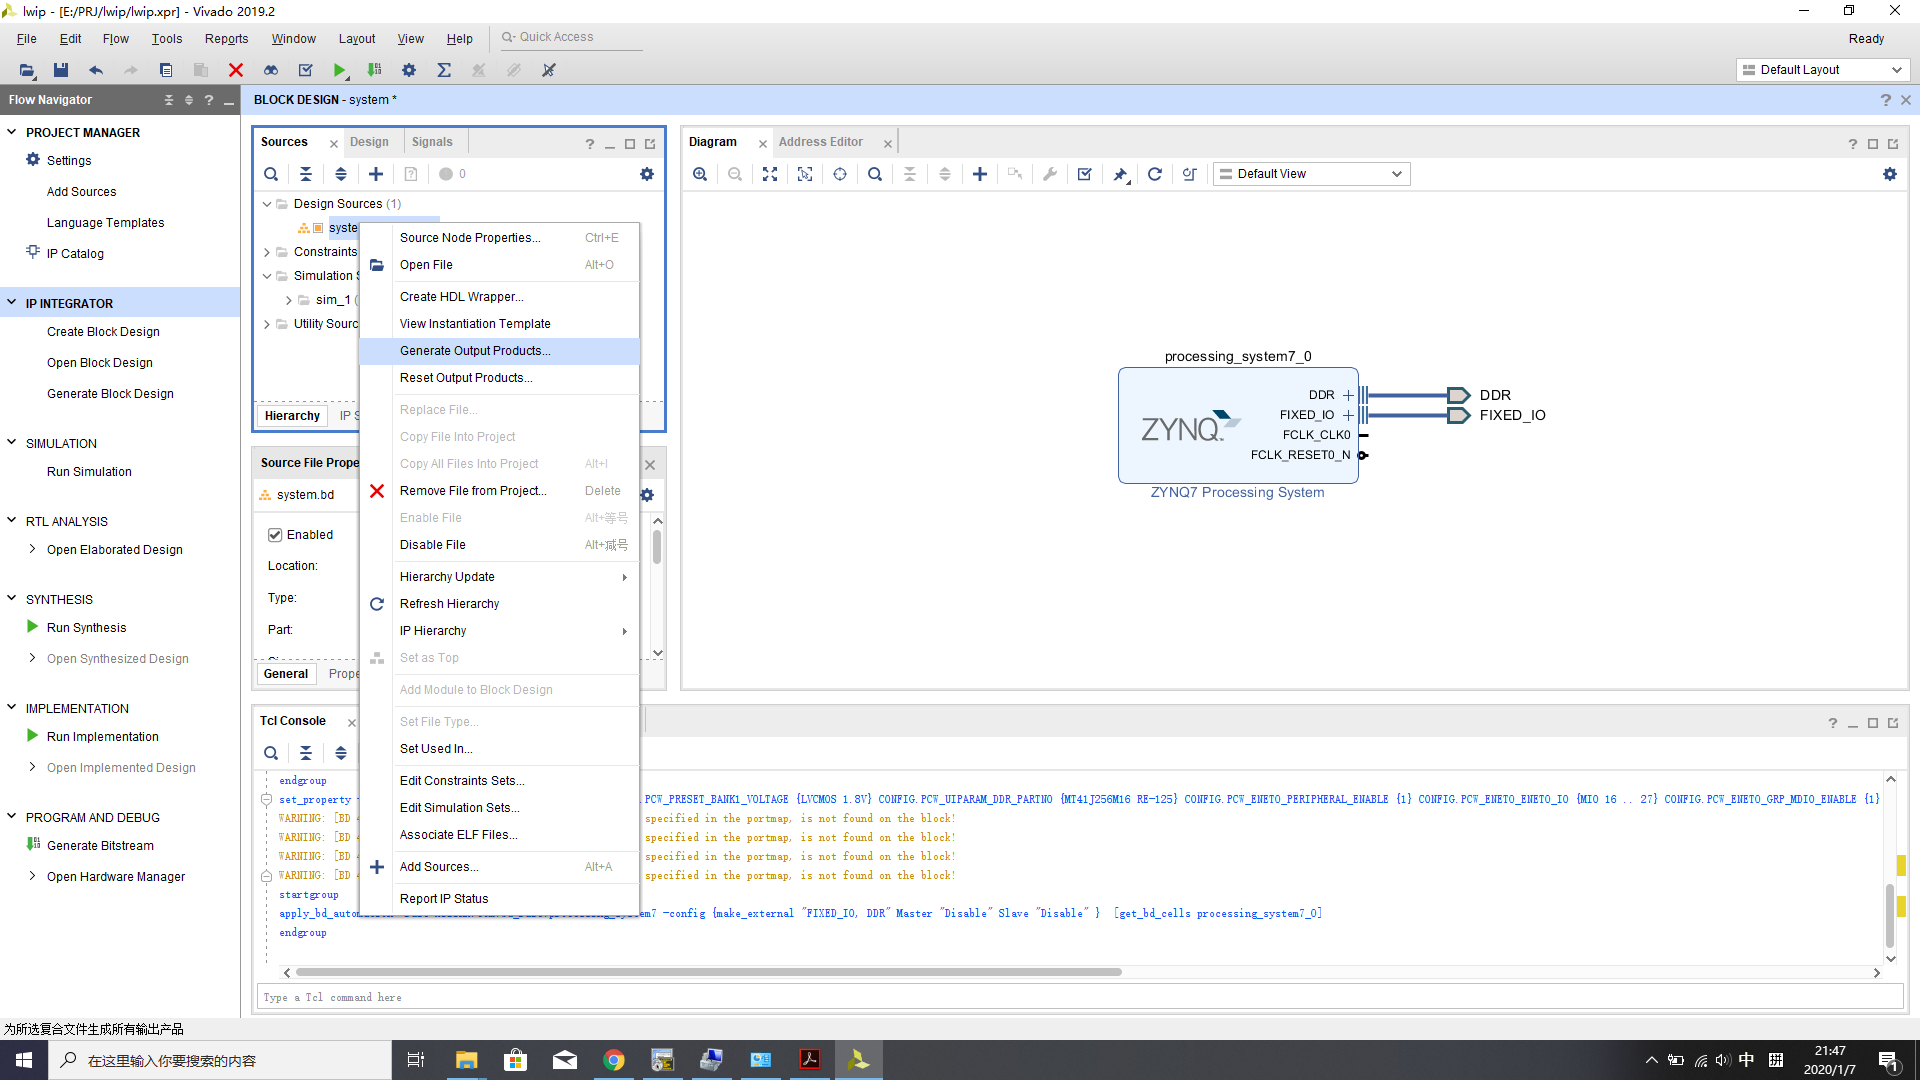This screenshot has height=1080, width=1920.
Task: Click the Run Synthesis sigma icon in toolbar
Action: (x=444, y=70)
